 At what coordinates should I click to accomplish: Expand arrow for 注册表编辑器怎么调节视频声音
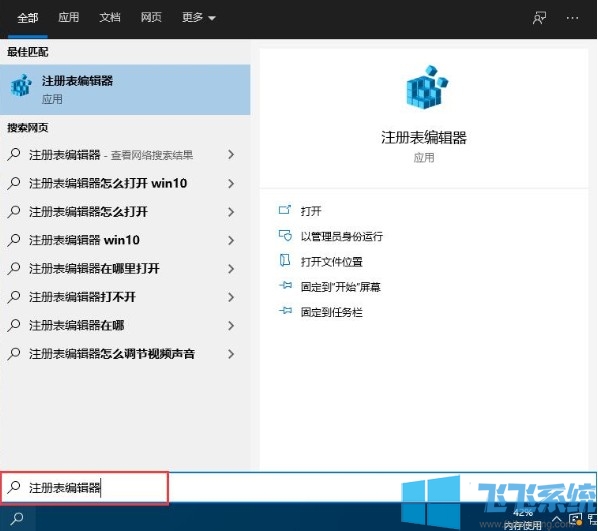pos(231,354)
